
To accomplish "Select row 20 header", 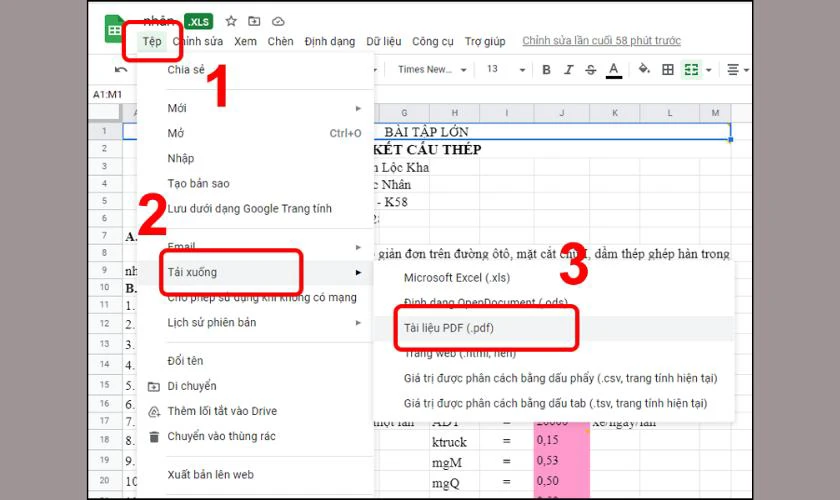I will click(104, 481).
